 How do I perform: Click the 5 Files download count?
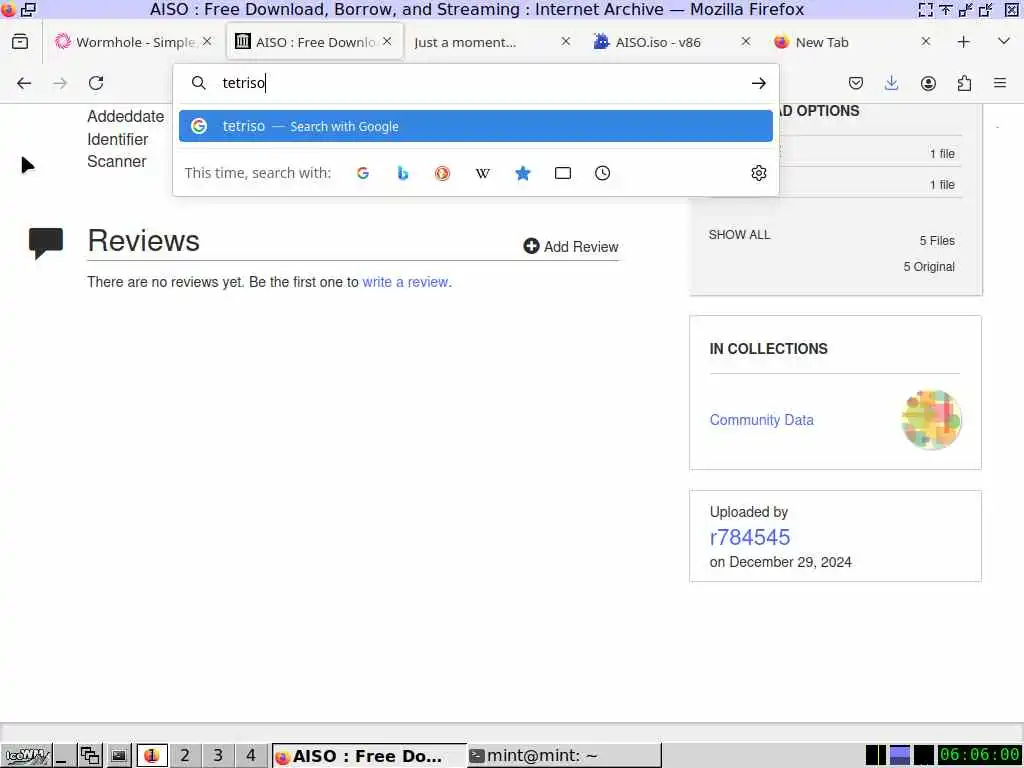(x=937, y=241)
